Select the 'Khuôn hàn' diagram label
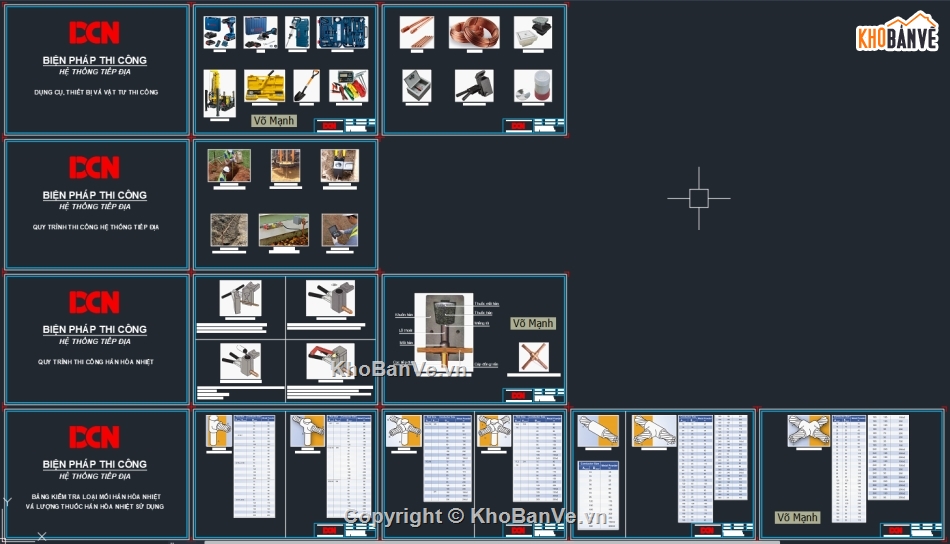This screenshot has height=544, width=950. click(x=404, y=315)
